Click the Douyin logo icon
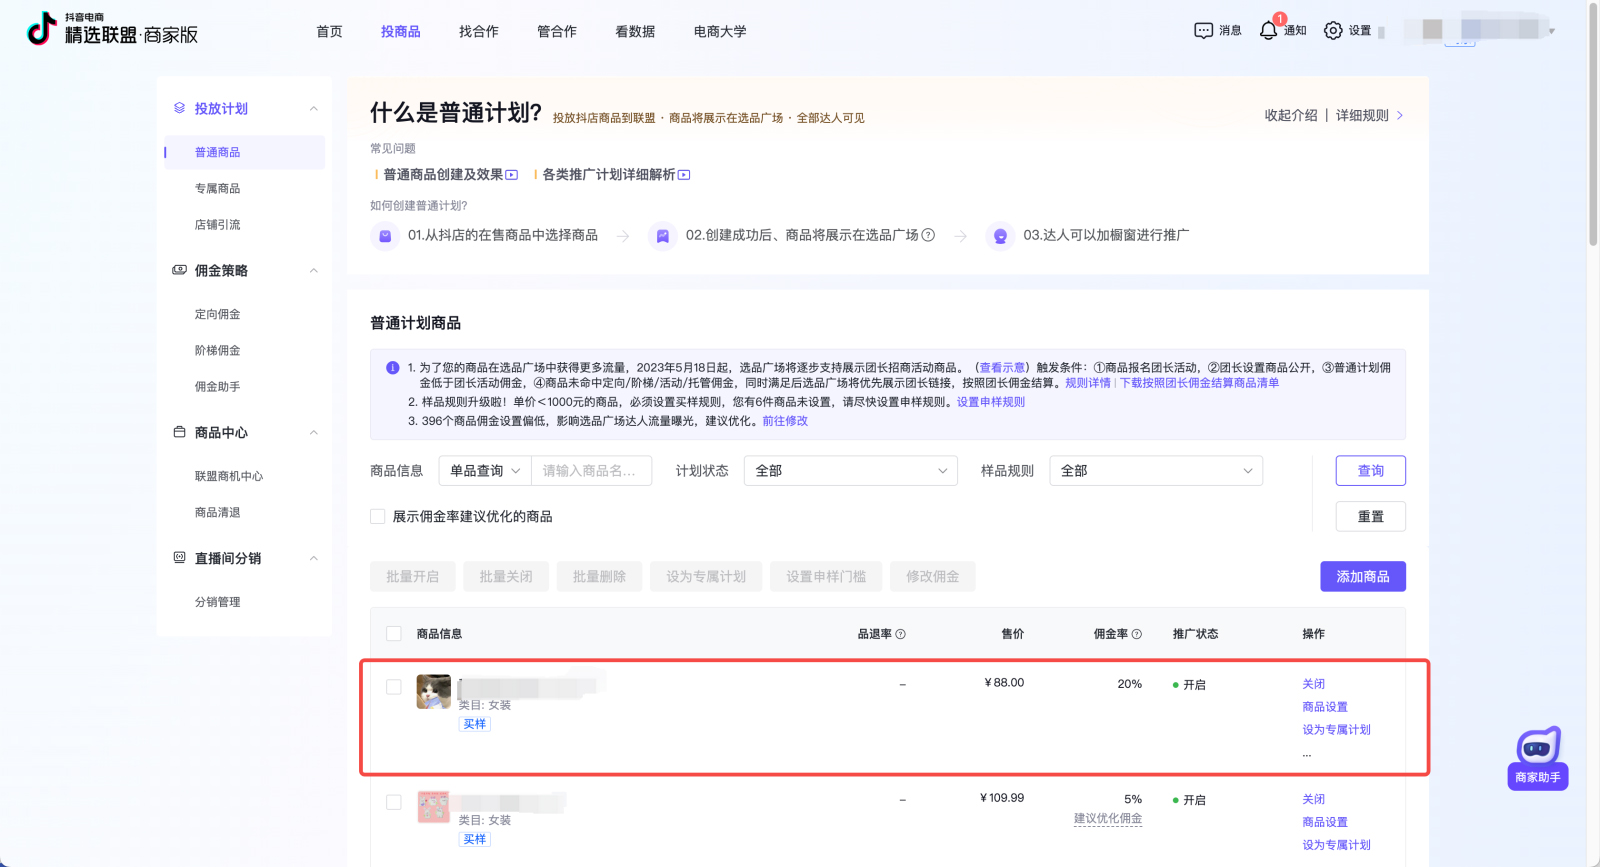The image size is (1600, 867). click(x=41, y=29)
